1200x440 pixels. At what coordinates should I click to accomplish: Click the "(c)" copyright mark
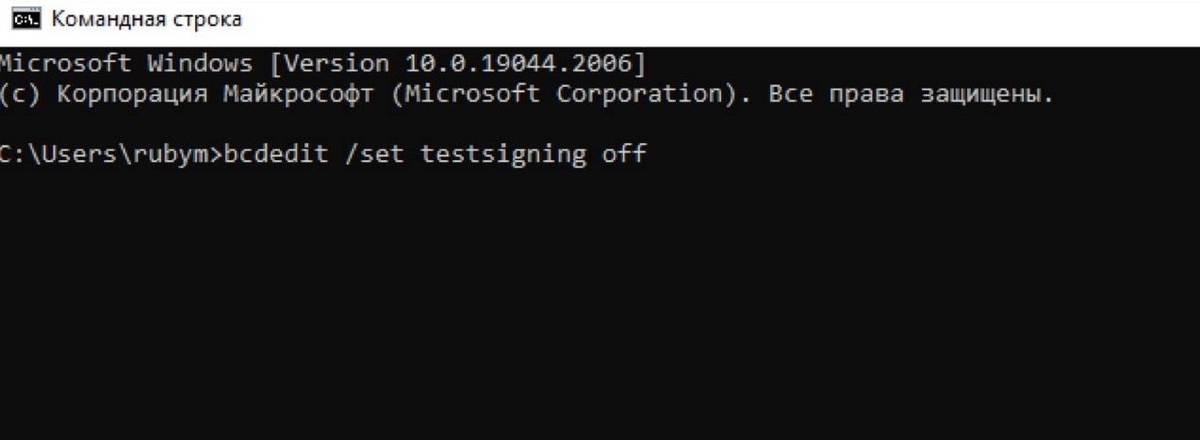pyautogui.click(x=19, y=95)
